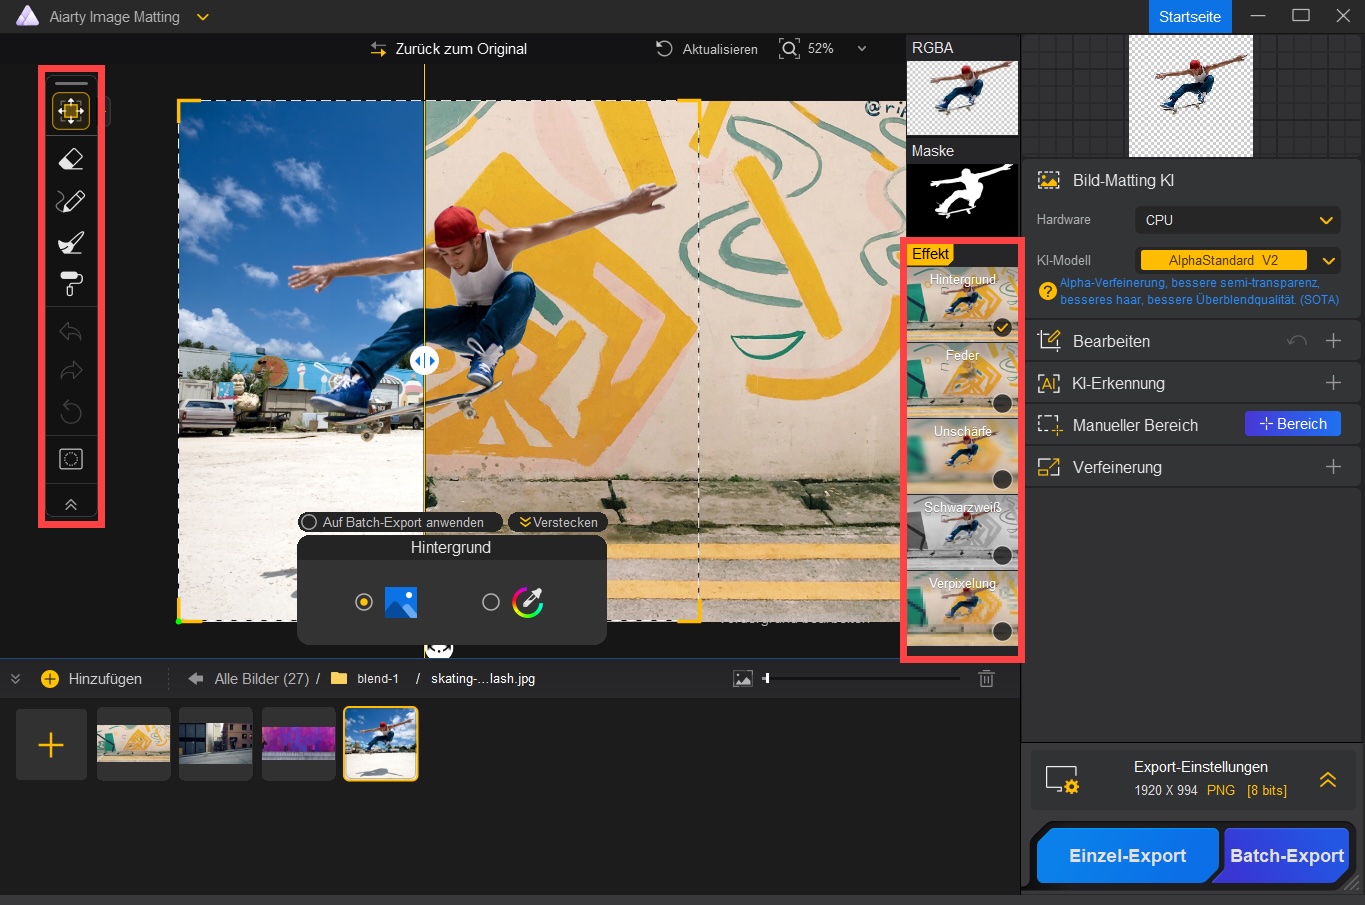Click the zoom magnifier icon

[789, 49]
